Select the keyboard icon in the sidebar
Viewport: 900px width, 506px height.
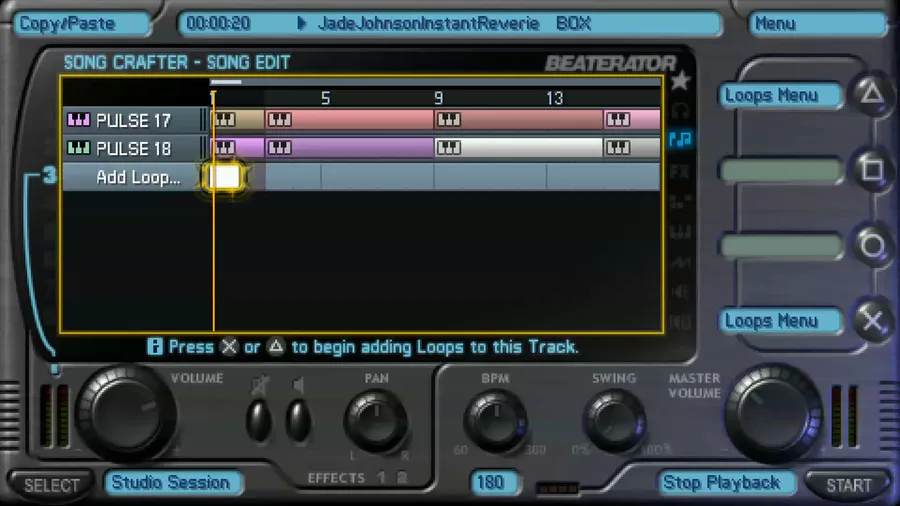point(680,232)
